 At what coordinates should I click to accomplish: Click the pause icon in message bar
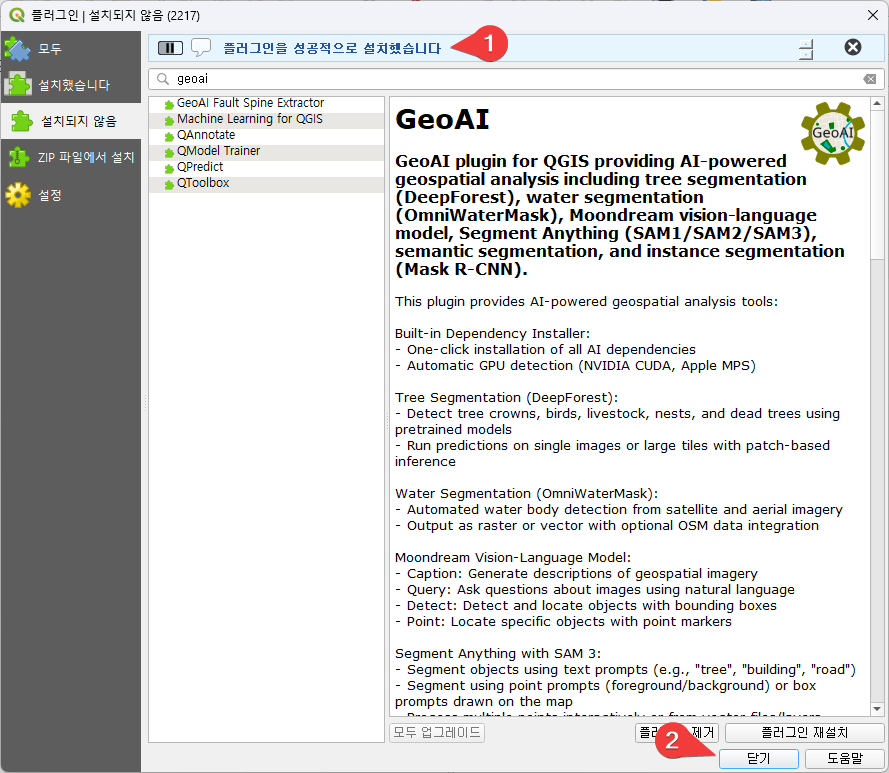point(170,47)
